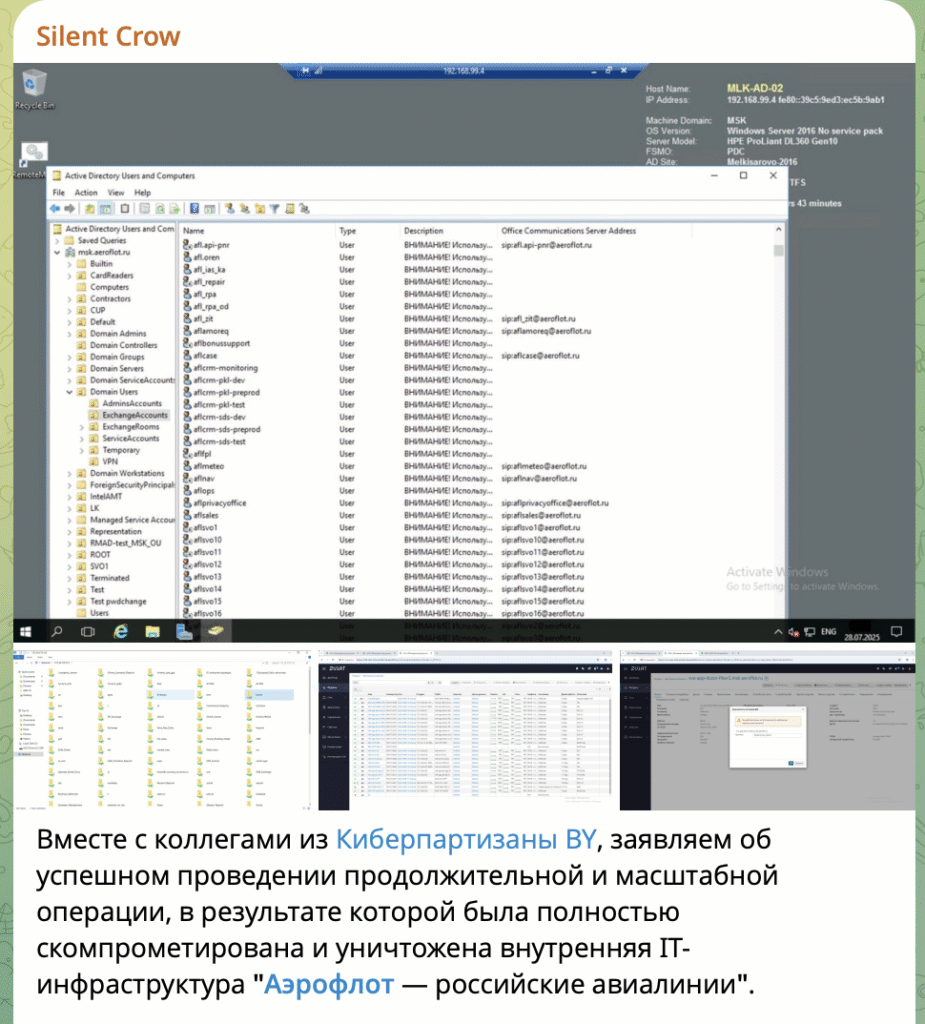Open the file explorer folders thumbnail

click(x=163, y=730)
